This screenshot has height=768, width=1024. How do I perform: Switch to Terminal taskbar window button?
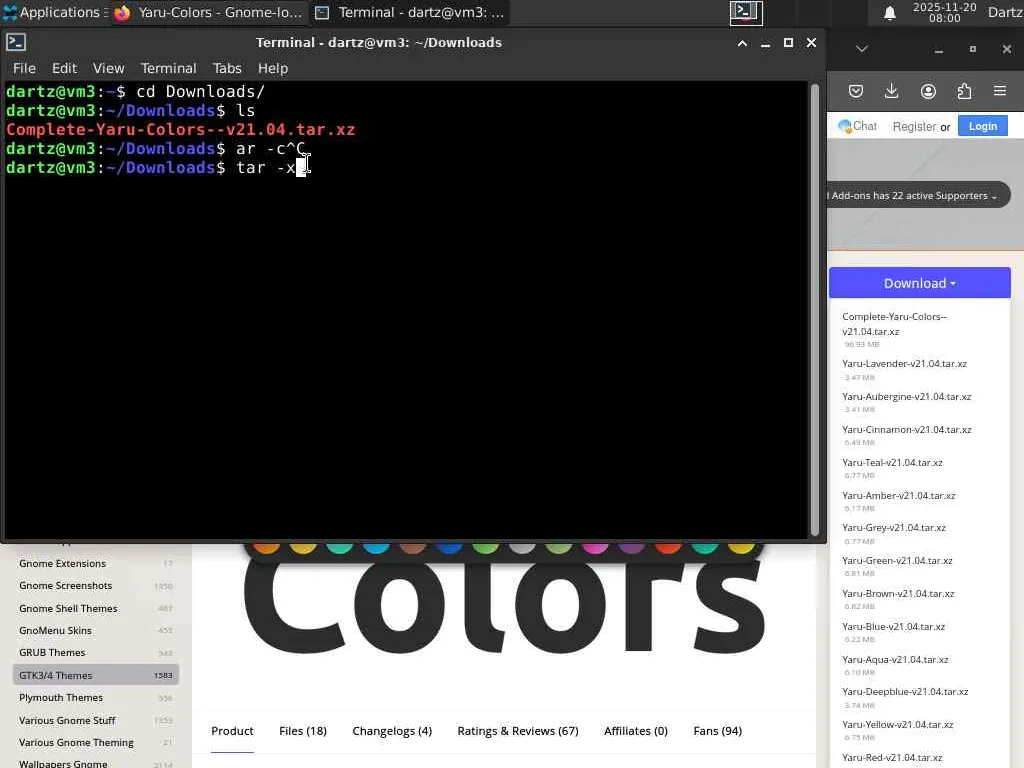(409, 12)
